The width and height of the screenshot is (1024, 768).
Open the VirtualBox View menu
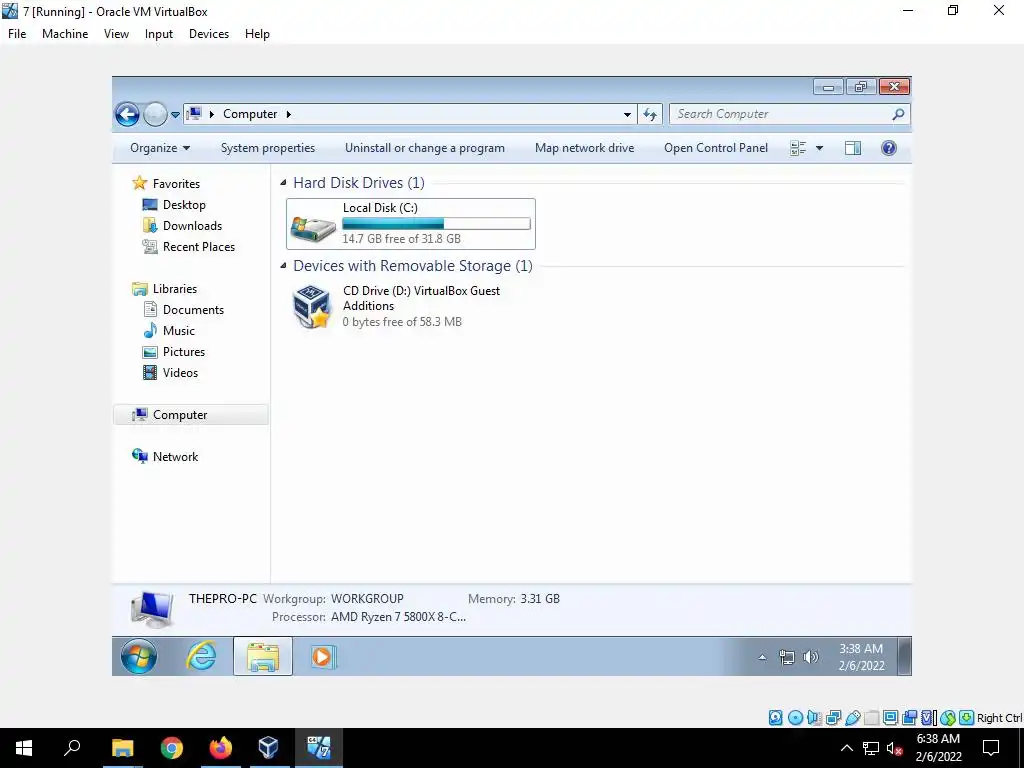click(116, 34)
